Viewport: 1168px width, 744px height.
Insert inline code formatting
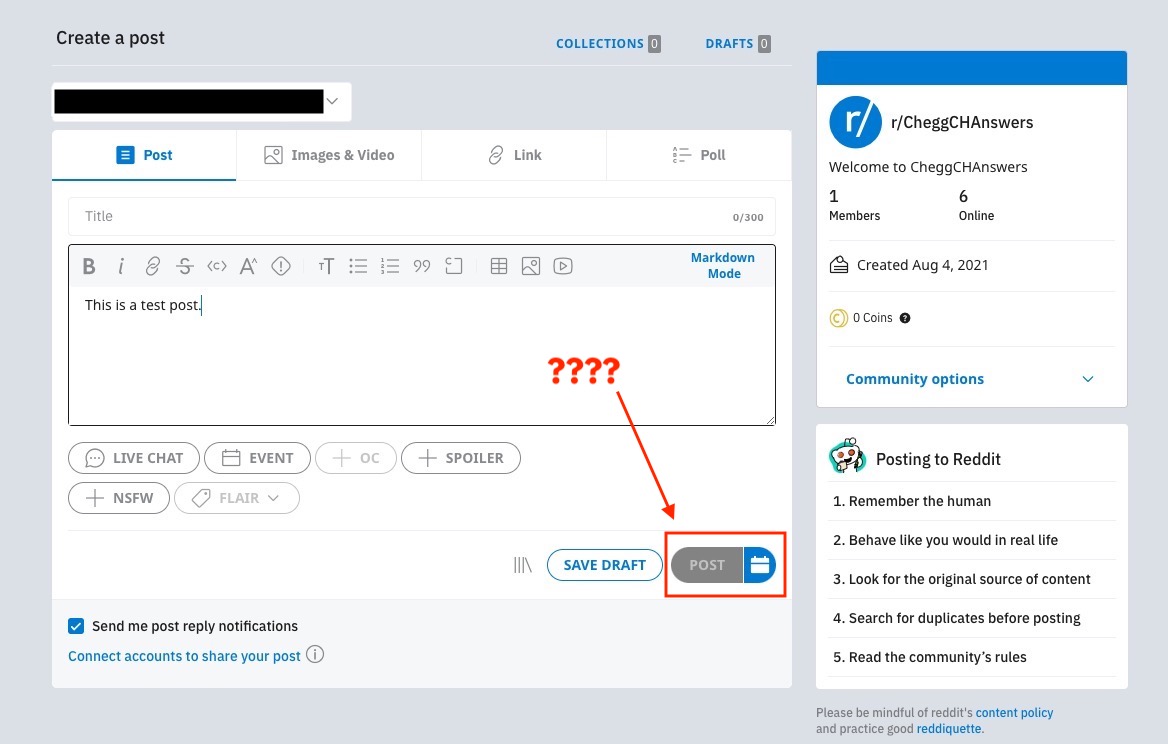(217, 266)
